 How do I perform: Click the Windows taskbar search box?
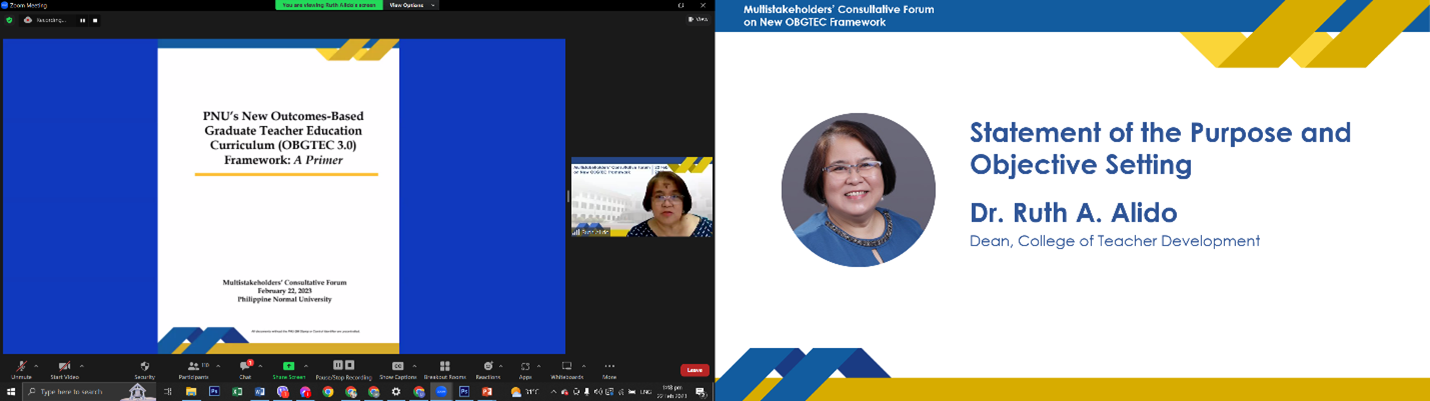click(x=75, y=392)
